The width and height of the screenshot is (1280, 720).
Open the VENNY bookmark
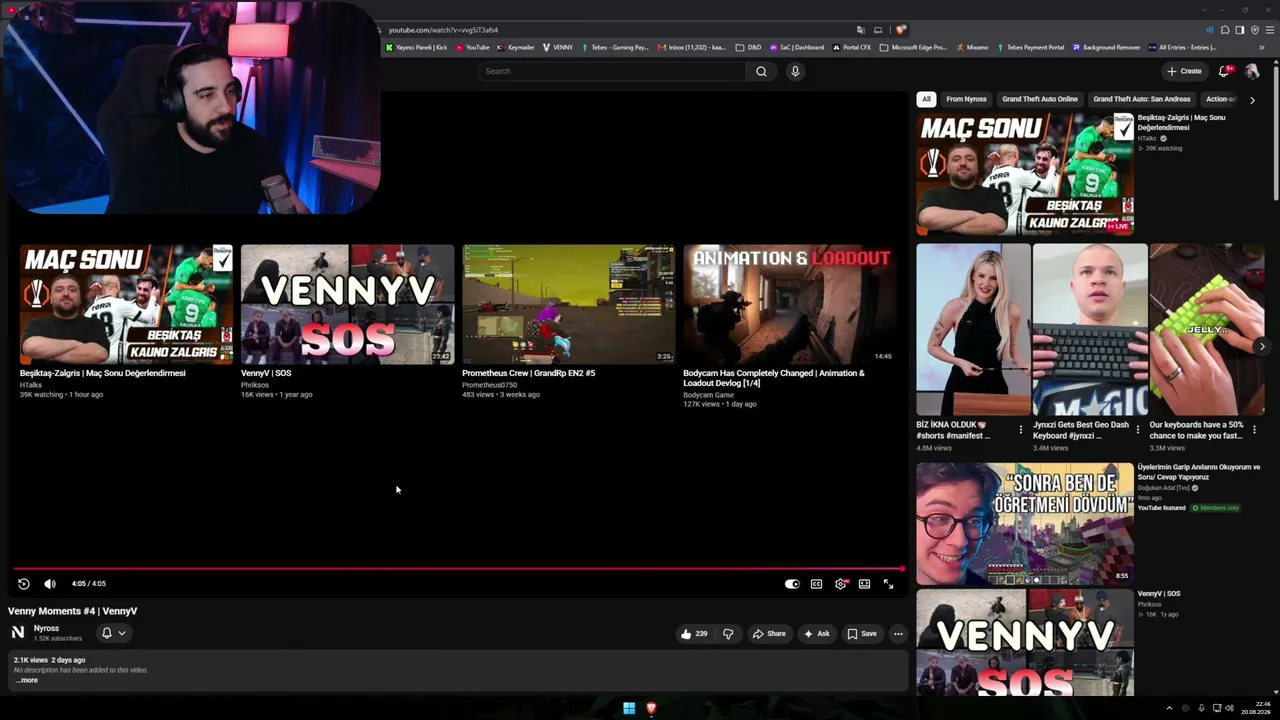pyautogui.click(x=558, y=47)
